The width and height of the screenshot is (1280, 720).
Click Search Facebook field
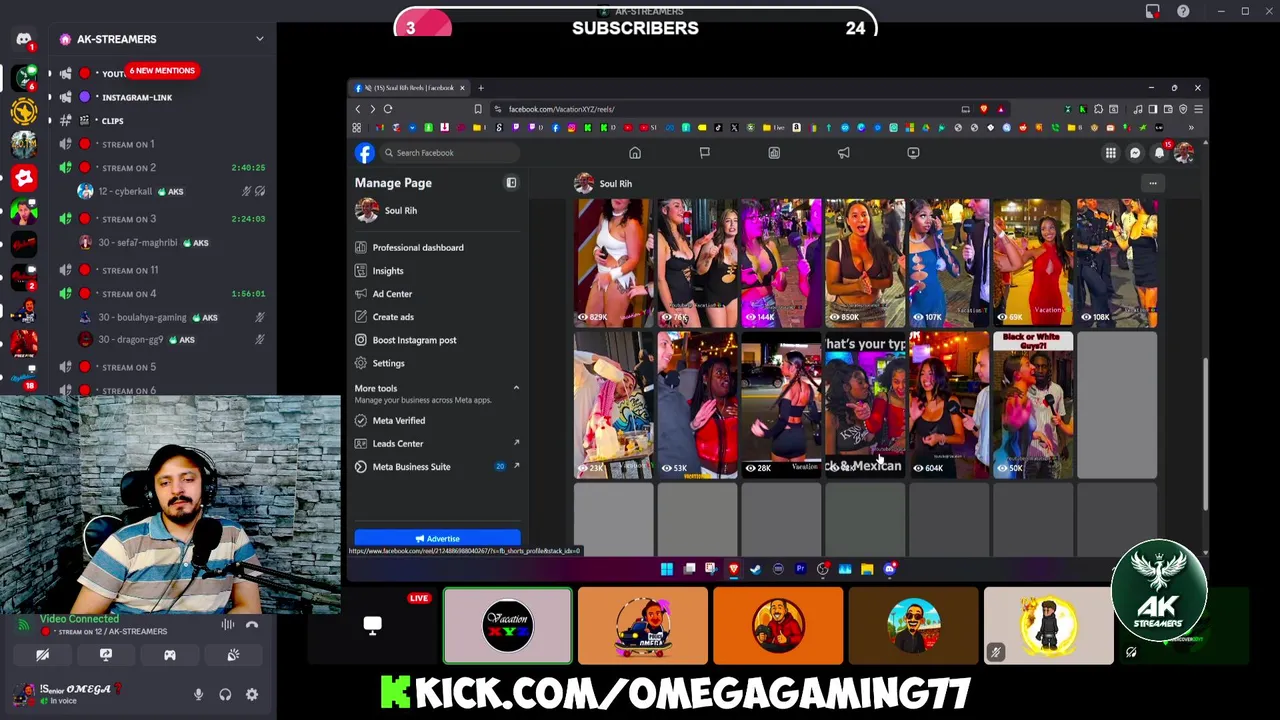tap(449, 153)
